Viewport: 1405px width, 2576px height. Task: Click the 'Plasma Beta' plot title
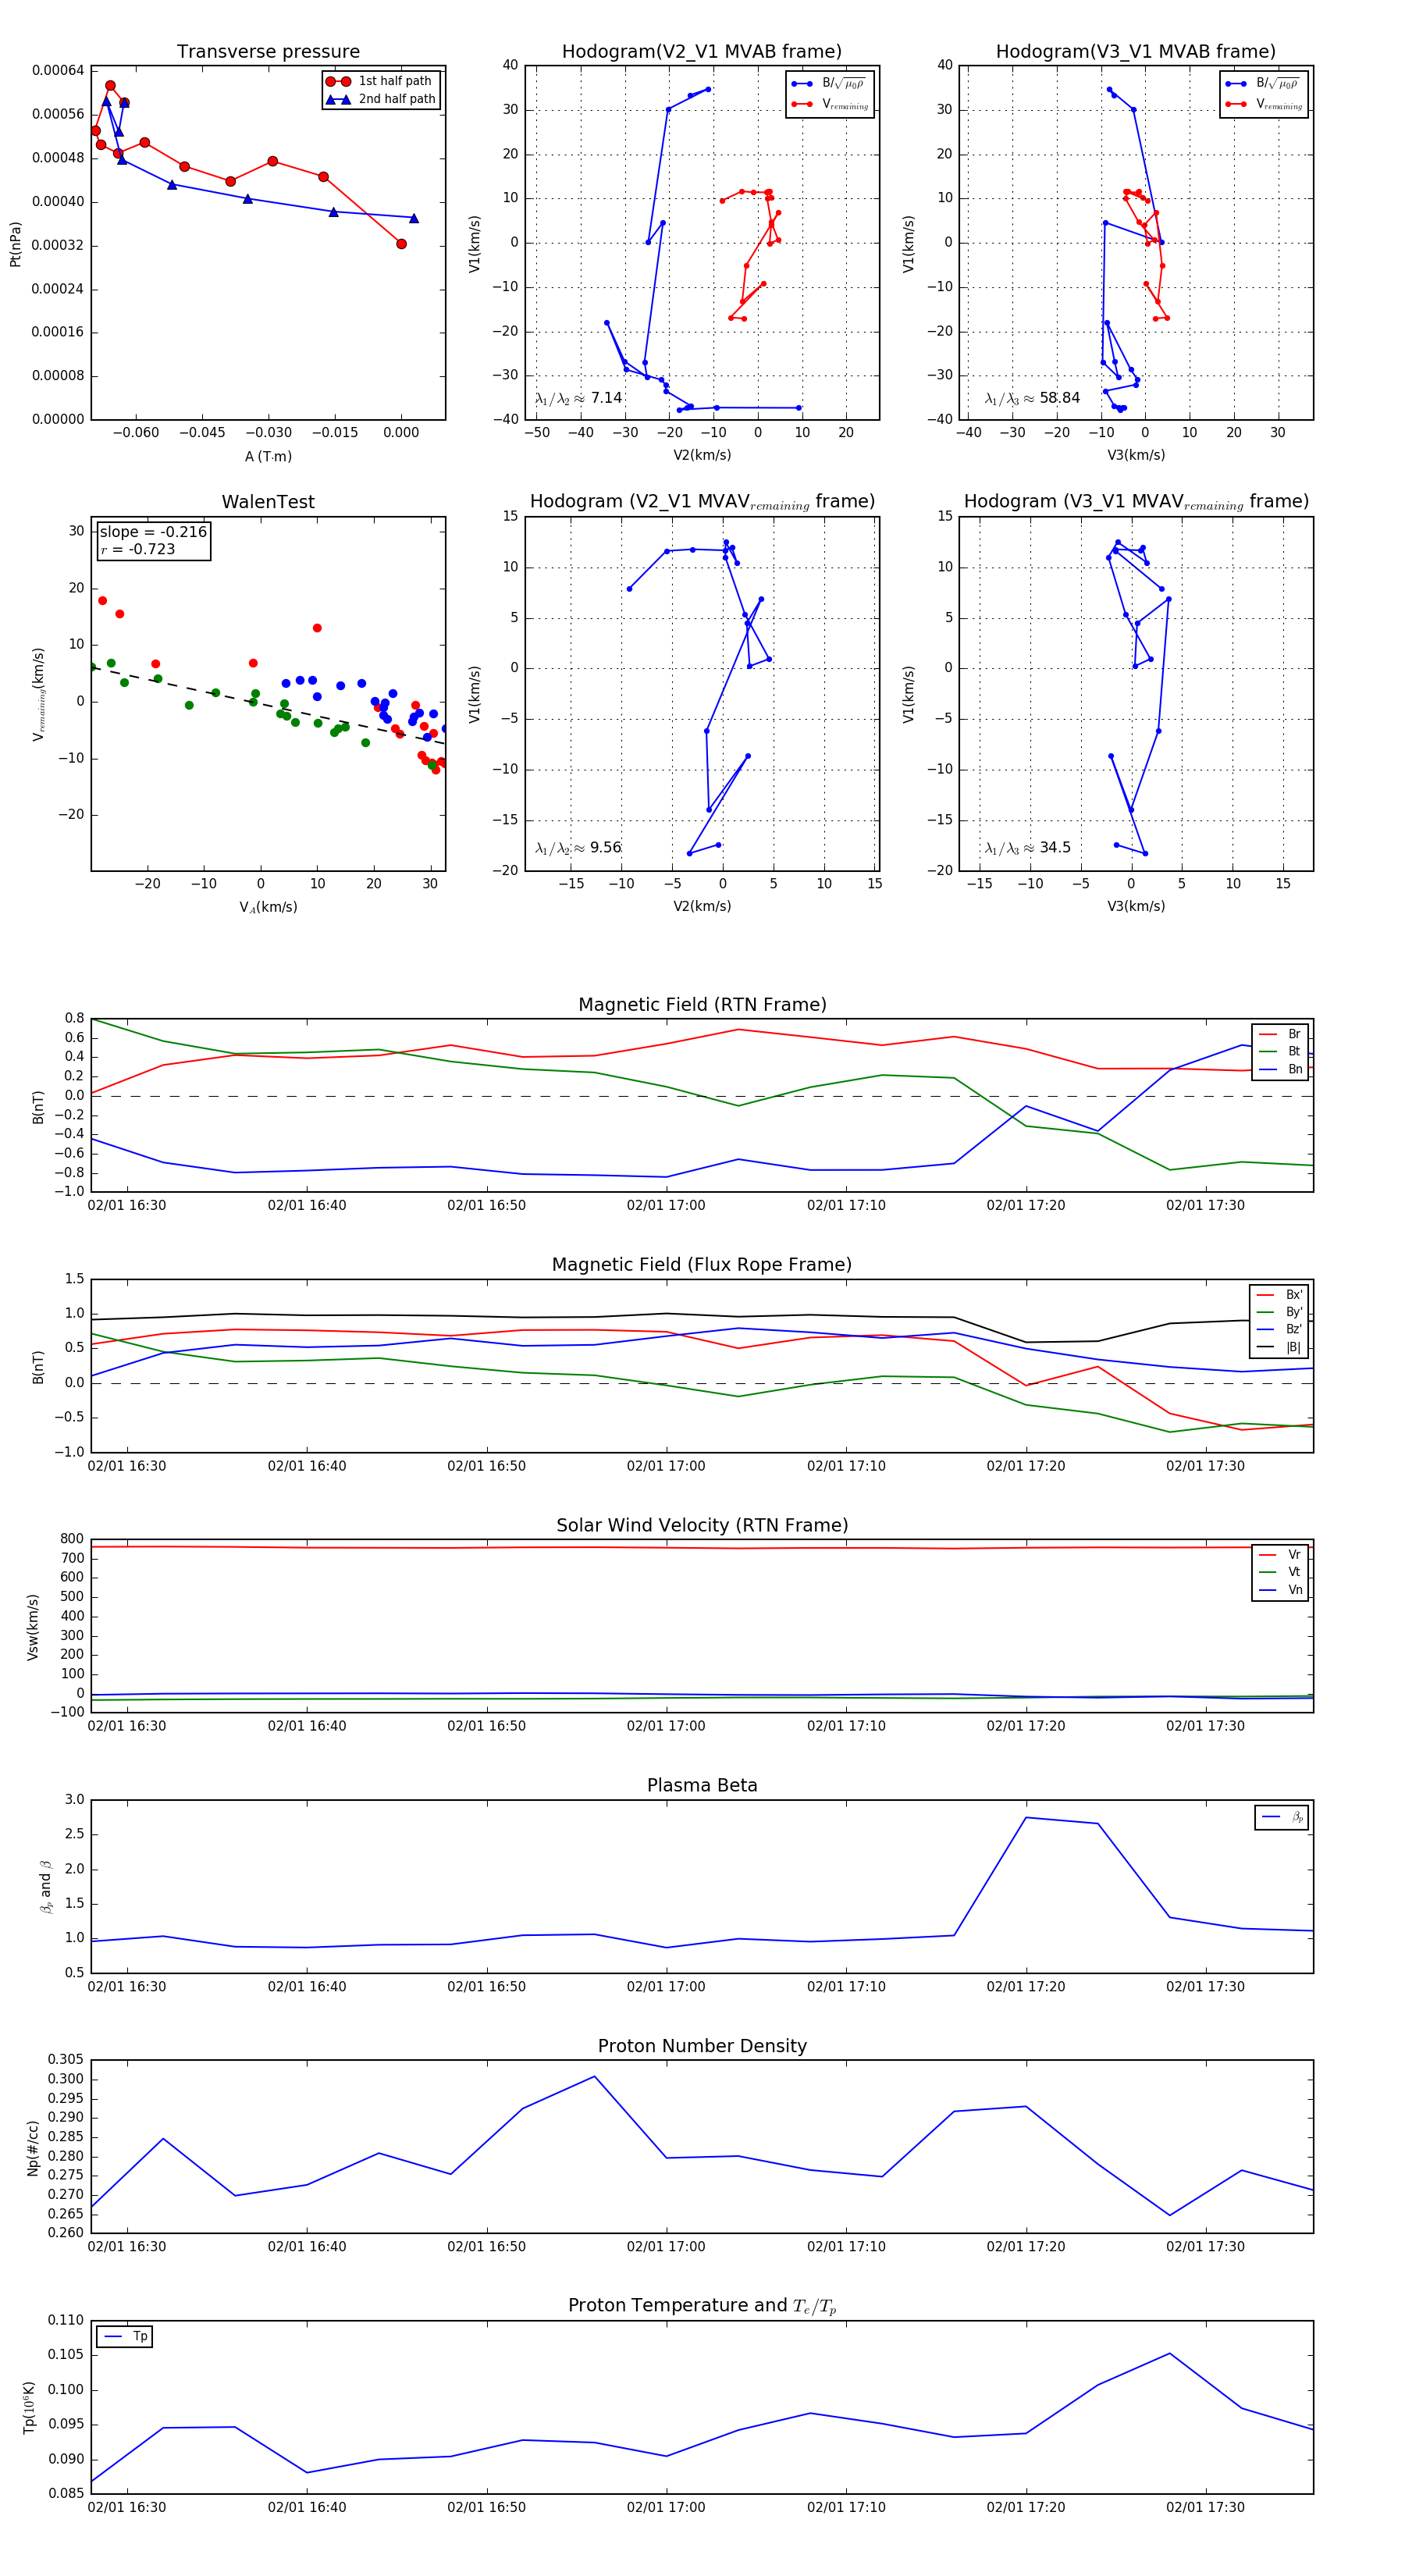(x=702, y=1786)
